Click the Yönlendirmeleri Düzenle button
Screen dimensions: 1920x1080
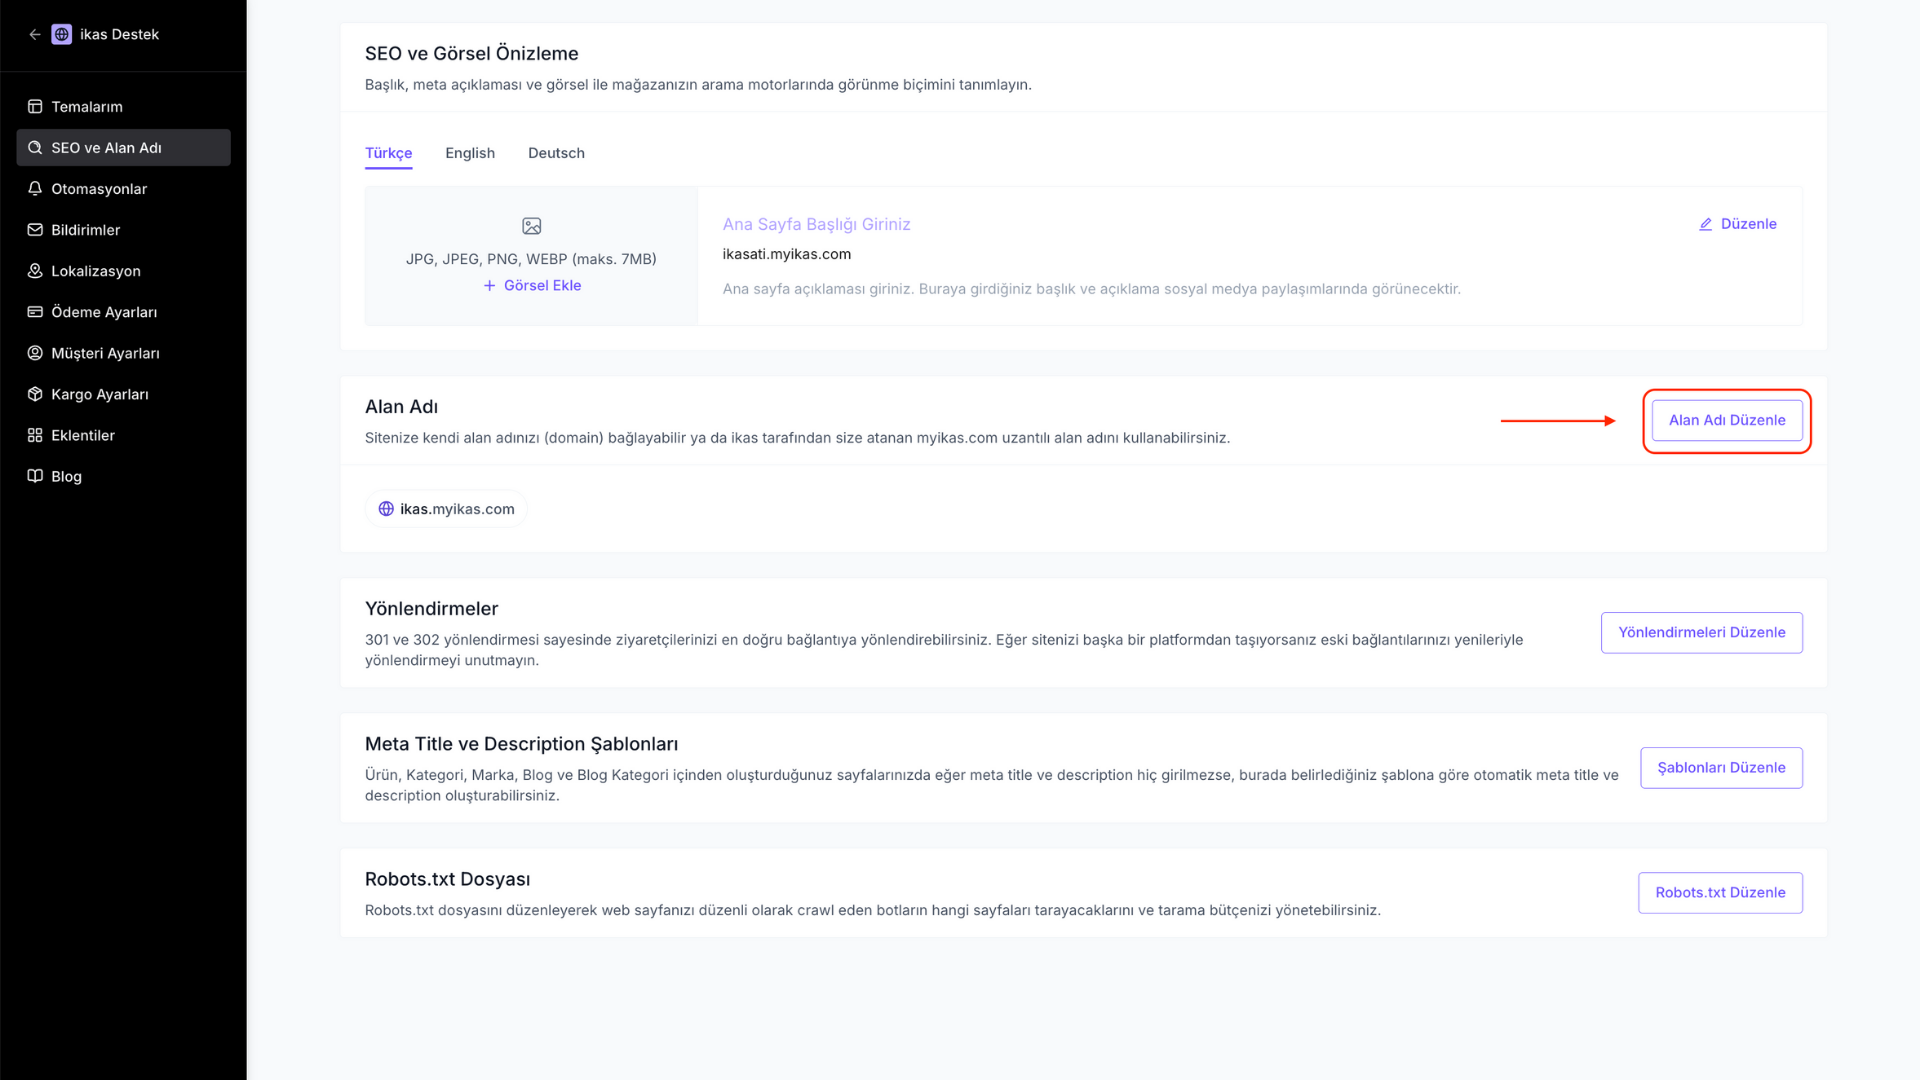click(1701, 632)
